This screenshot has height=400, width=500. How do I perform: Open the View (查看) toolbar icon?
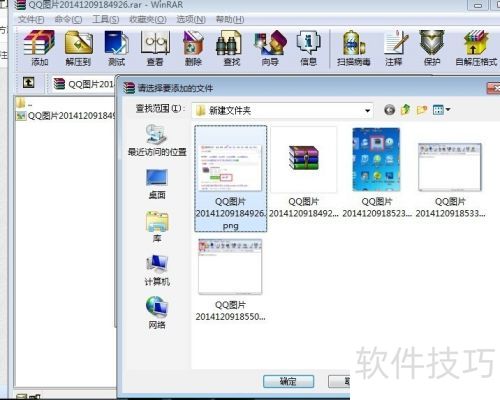coord(155,48)
